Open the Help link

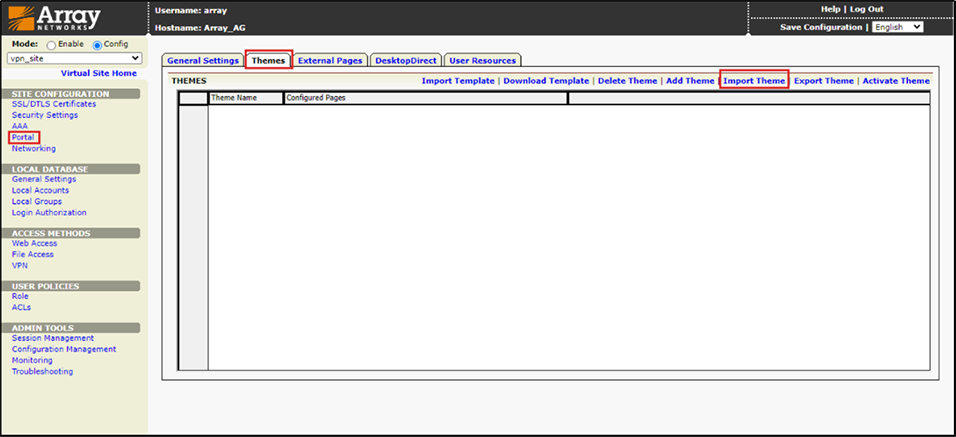pos(830,9)
